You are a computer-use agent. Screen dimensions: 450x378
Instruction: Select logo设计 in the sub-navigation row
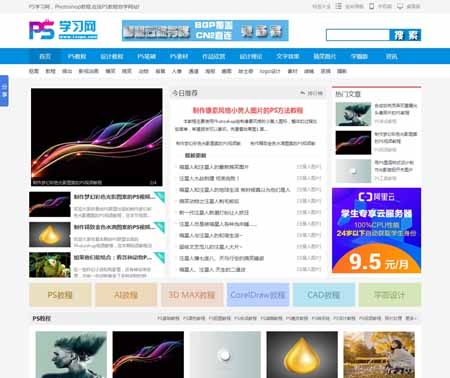[270, 71]
